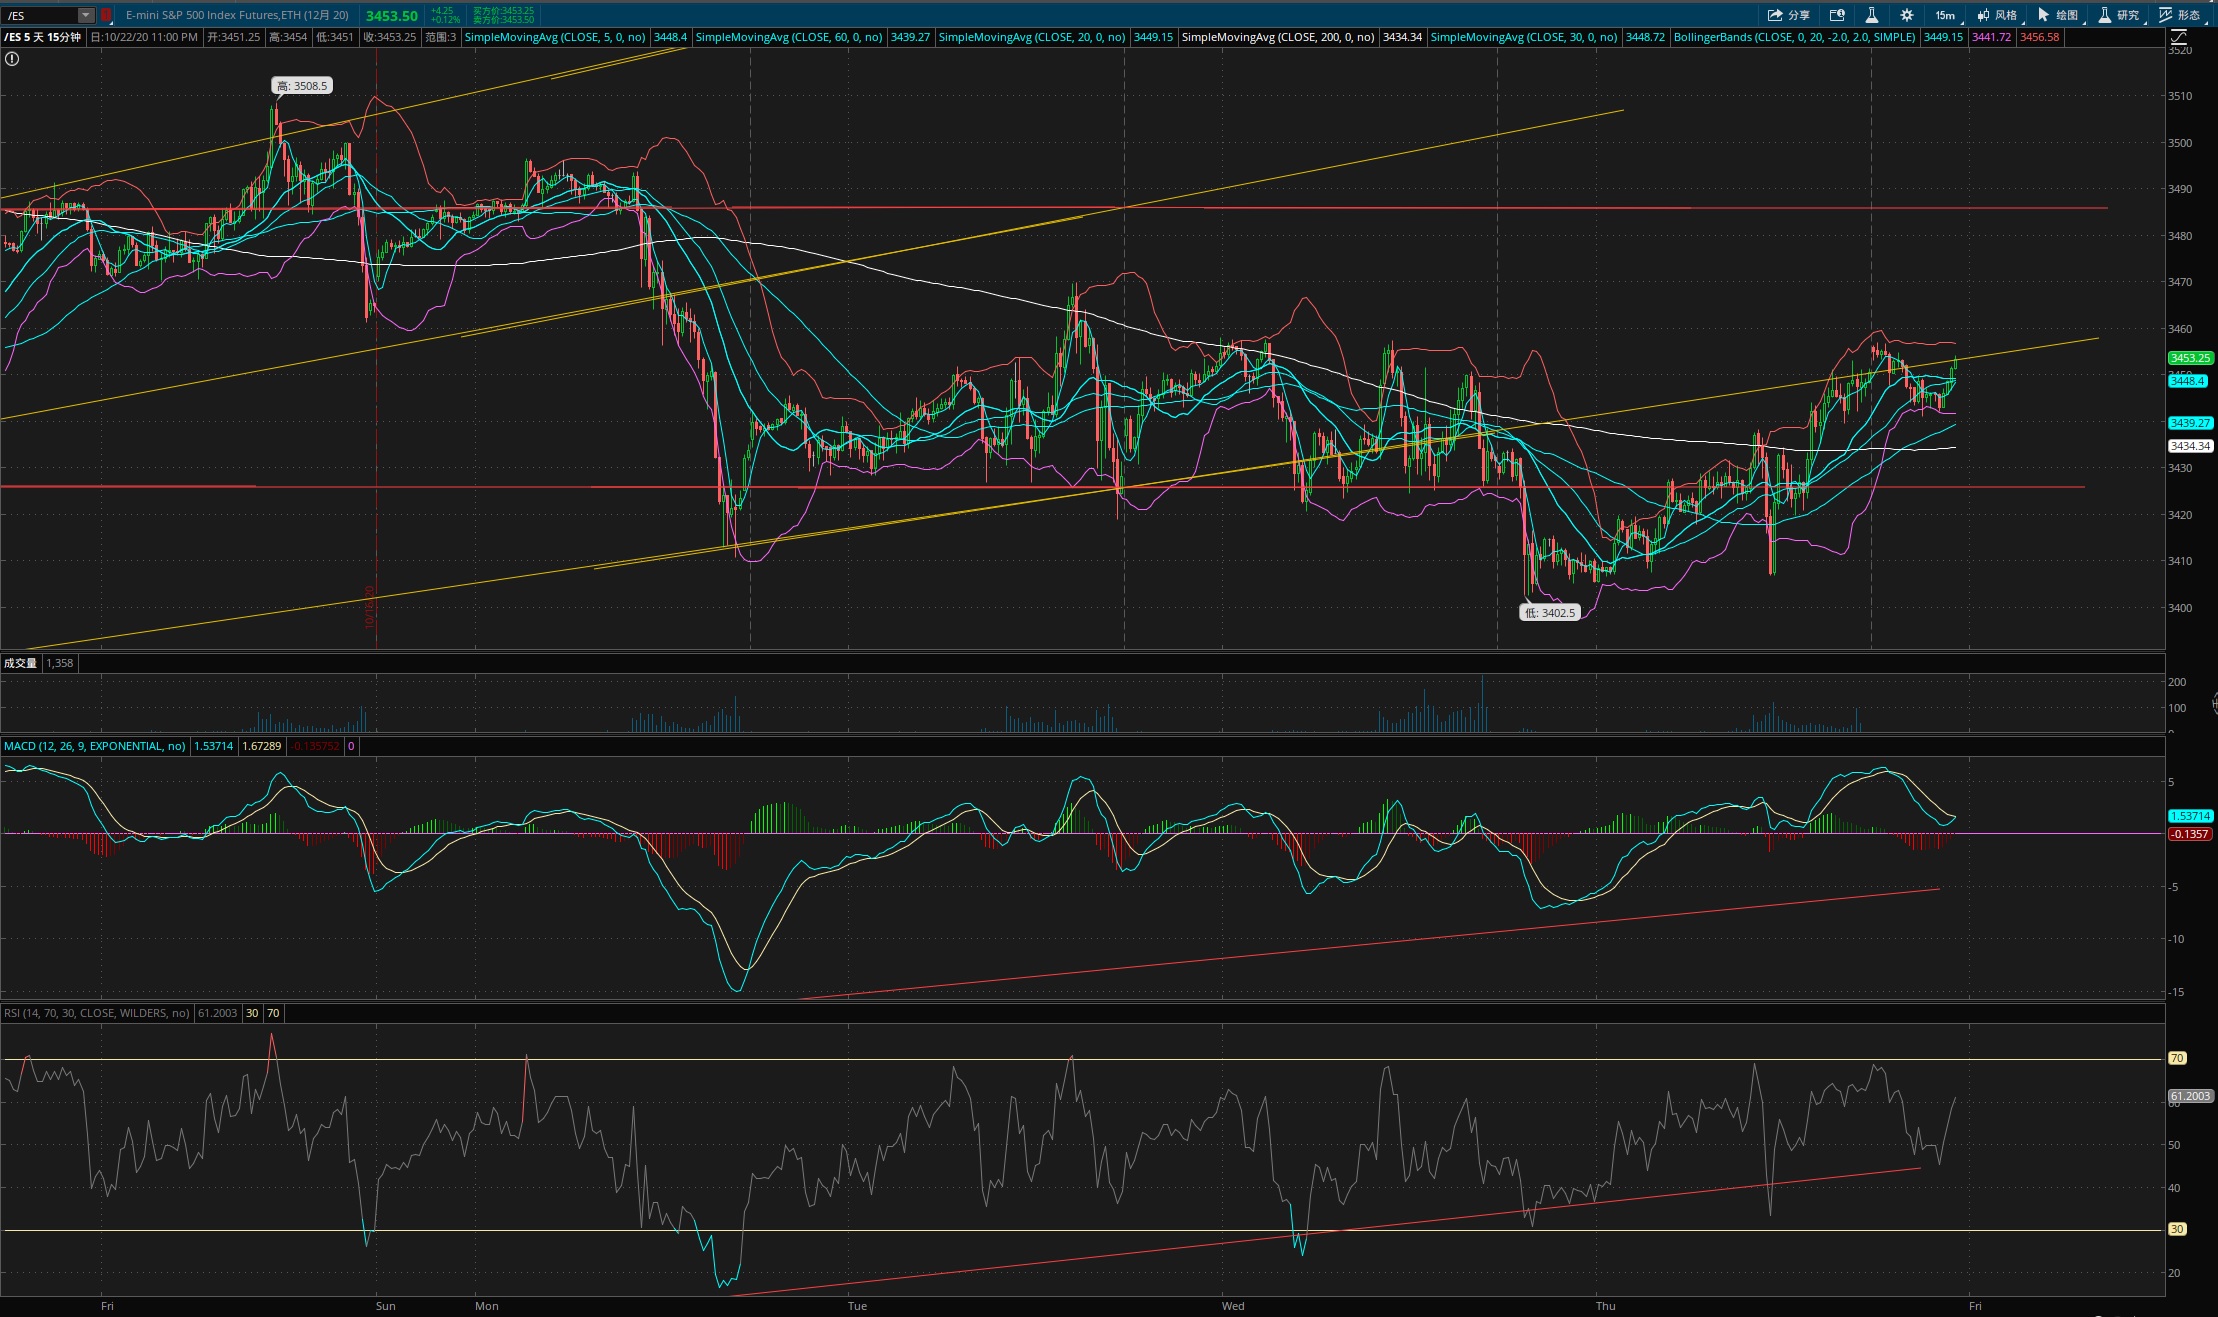The width and height of the screenshot is (2218, 1317).
Task: Click the 范围:3 range value
Action: [440, 37]
